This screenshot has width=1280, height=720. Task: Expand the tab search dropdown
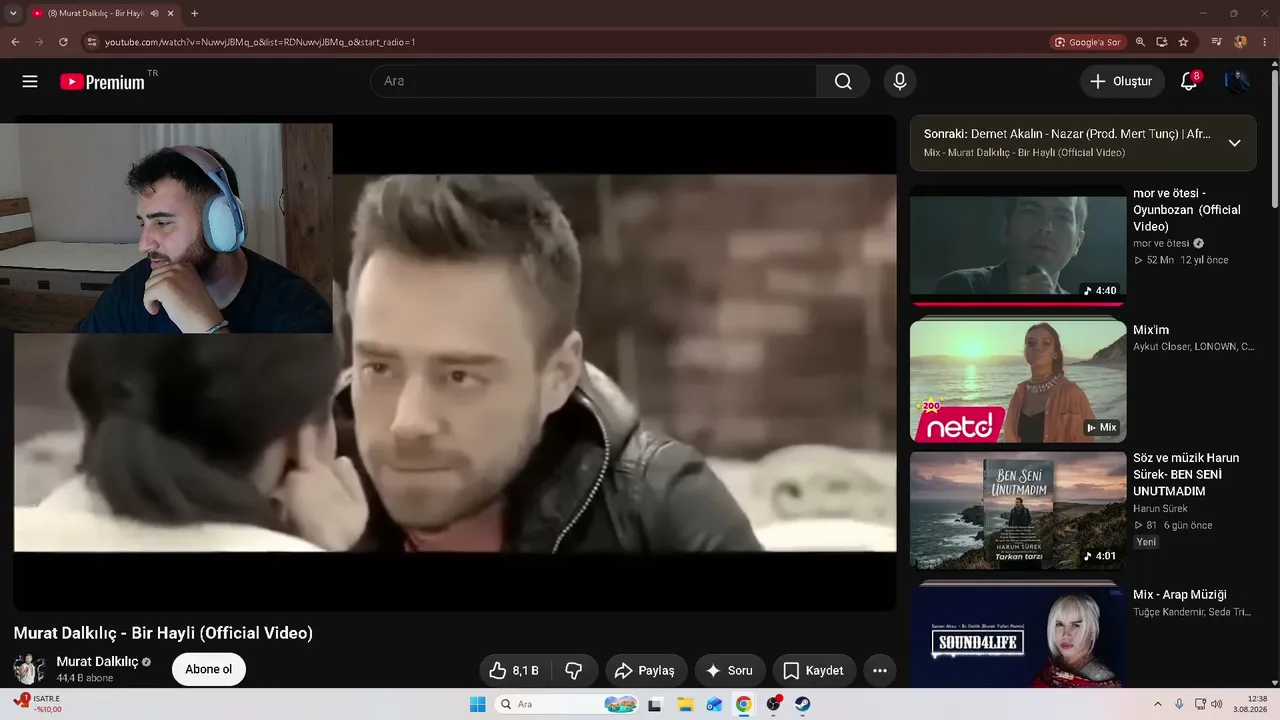(x=13, y=13)
